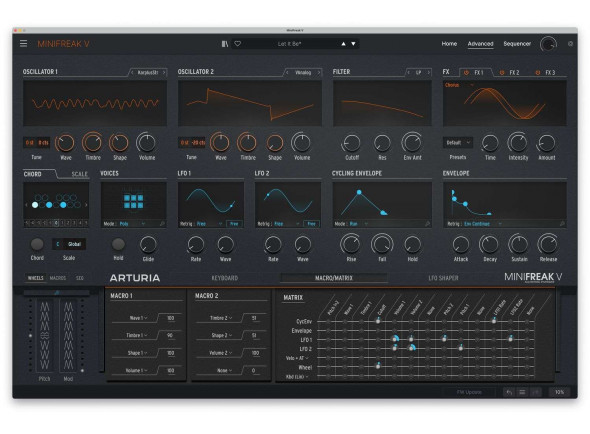Viewport: 590px width, 434px height.
Task: Select previous Oscillator 1 type arrow
Action: (132, 72)
